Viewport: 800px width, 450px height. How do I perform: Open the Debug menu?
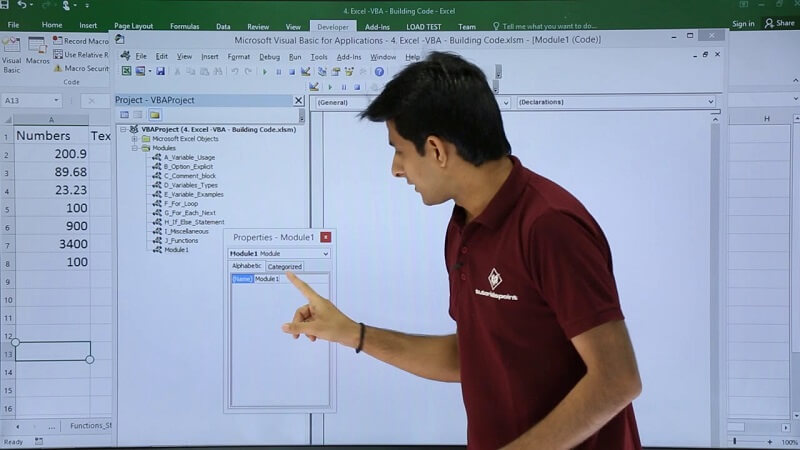269,57
